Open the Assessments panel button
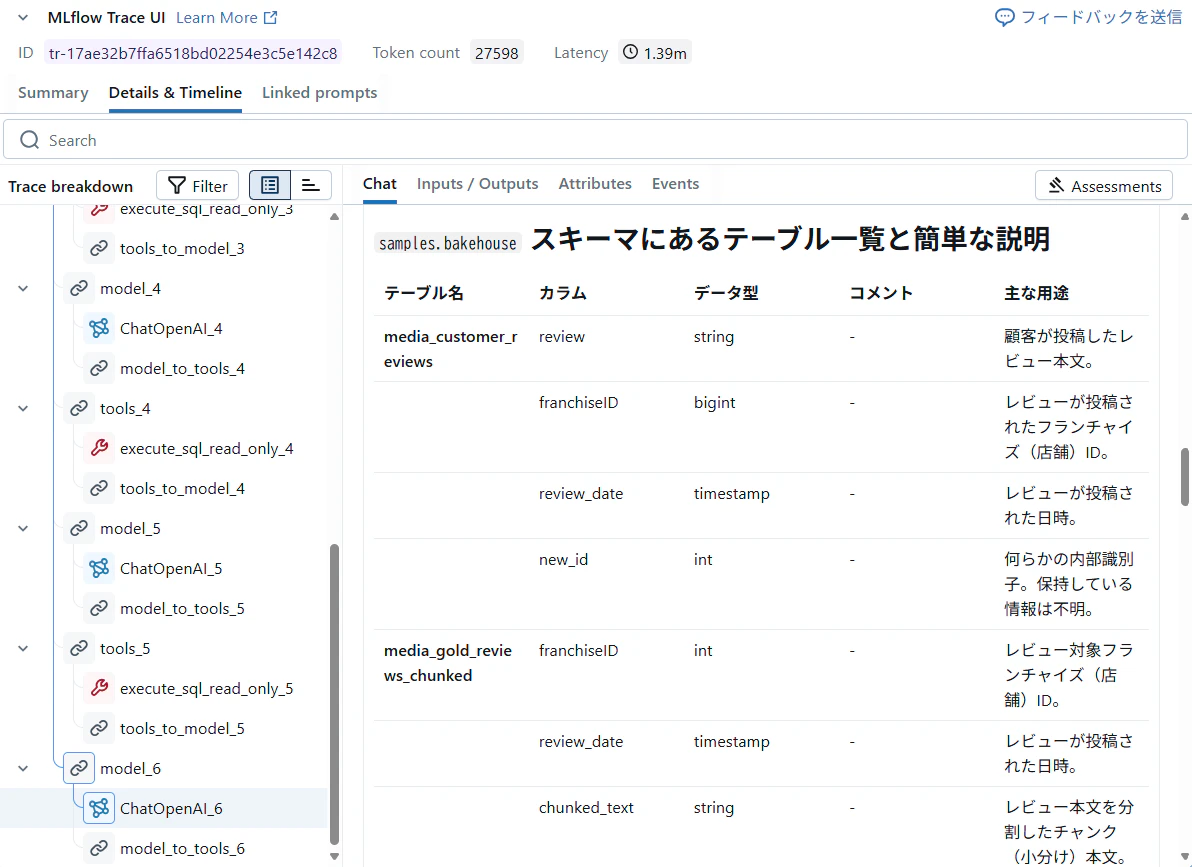 1104,186
